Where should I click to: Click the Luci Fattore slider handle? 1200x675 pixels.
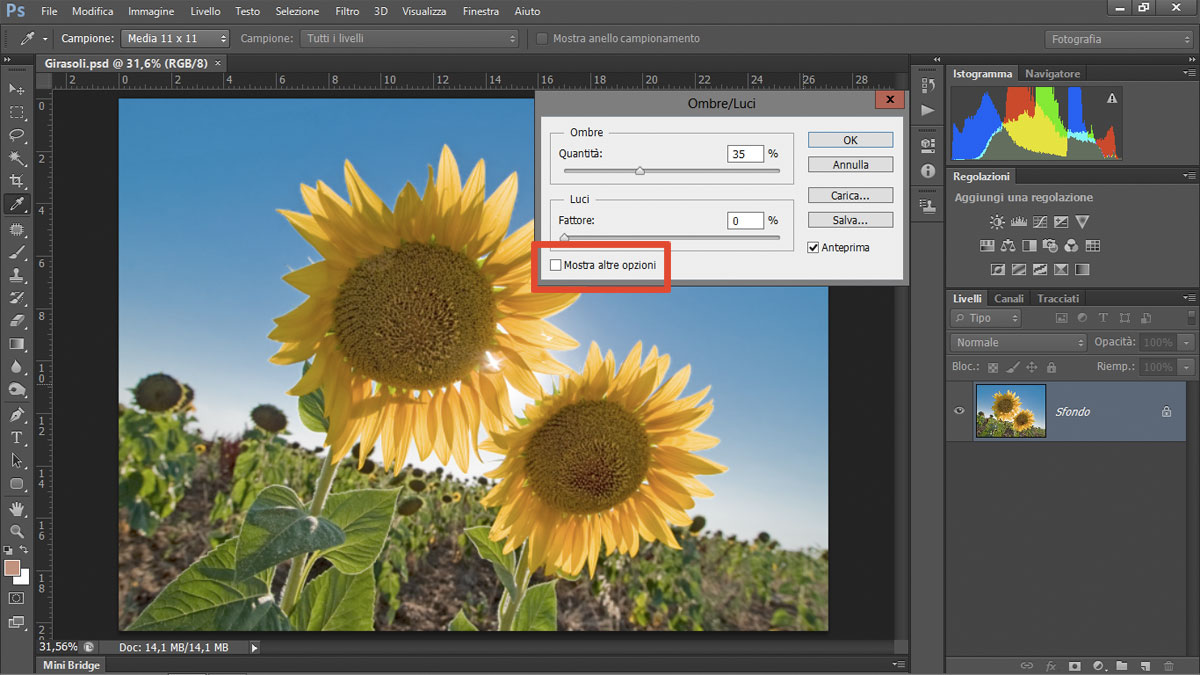[x=564, y=238]
